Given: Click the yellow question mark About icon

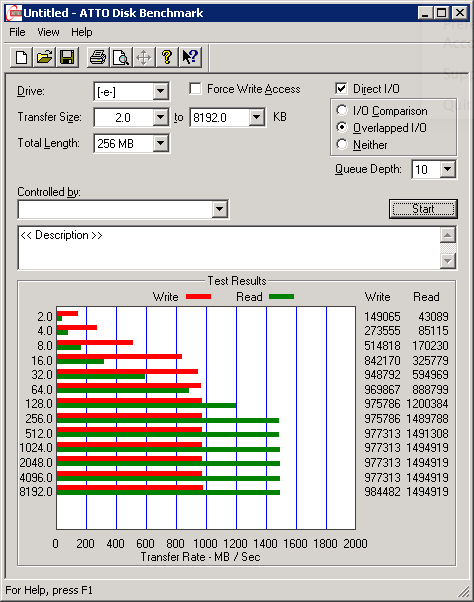Looking at the screenshot, I should click(x=167, y=58).
